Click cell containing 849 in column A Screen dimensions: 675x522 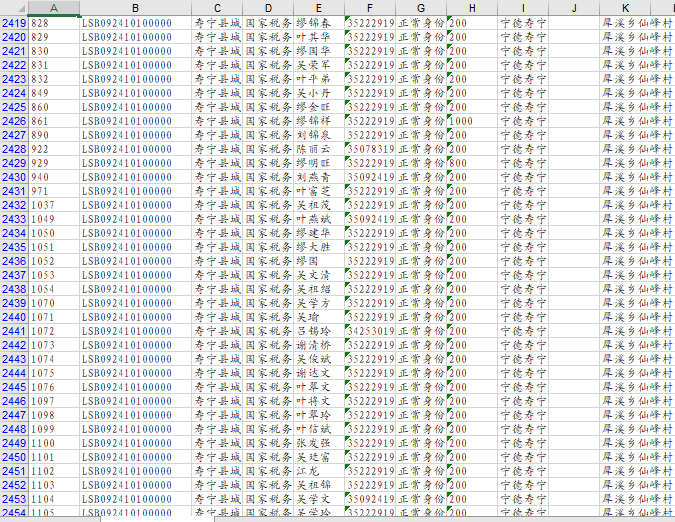coord(54,93)
